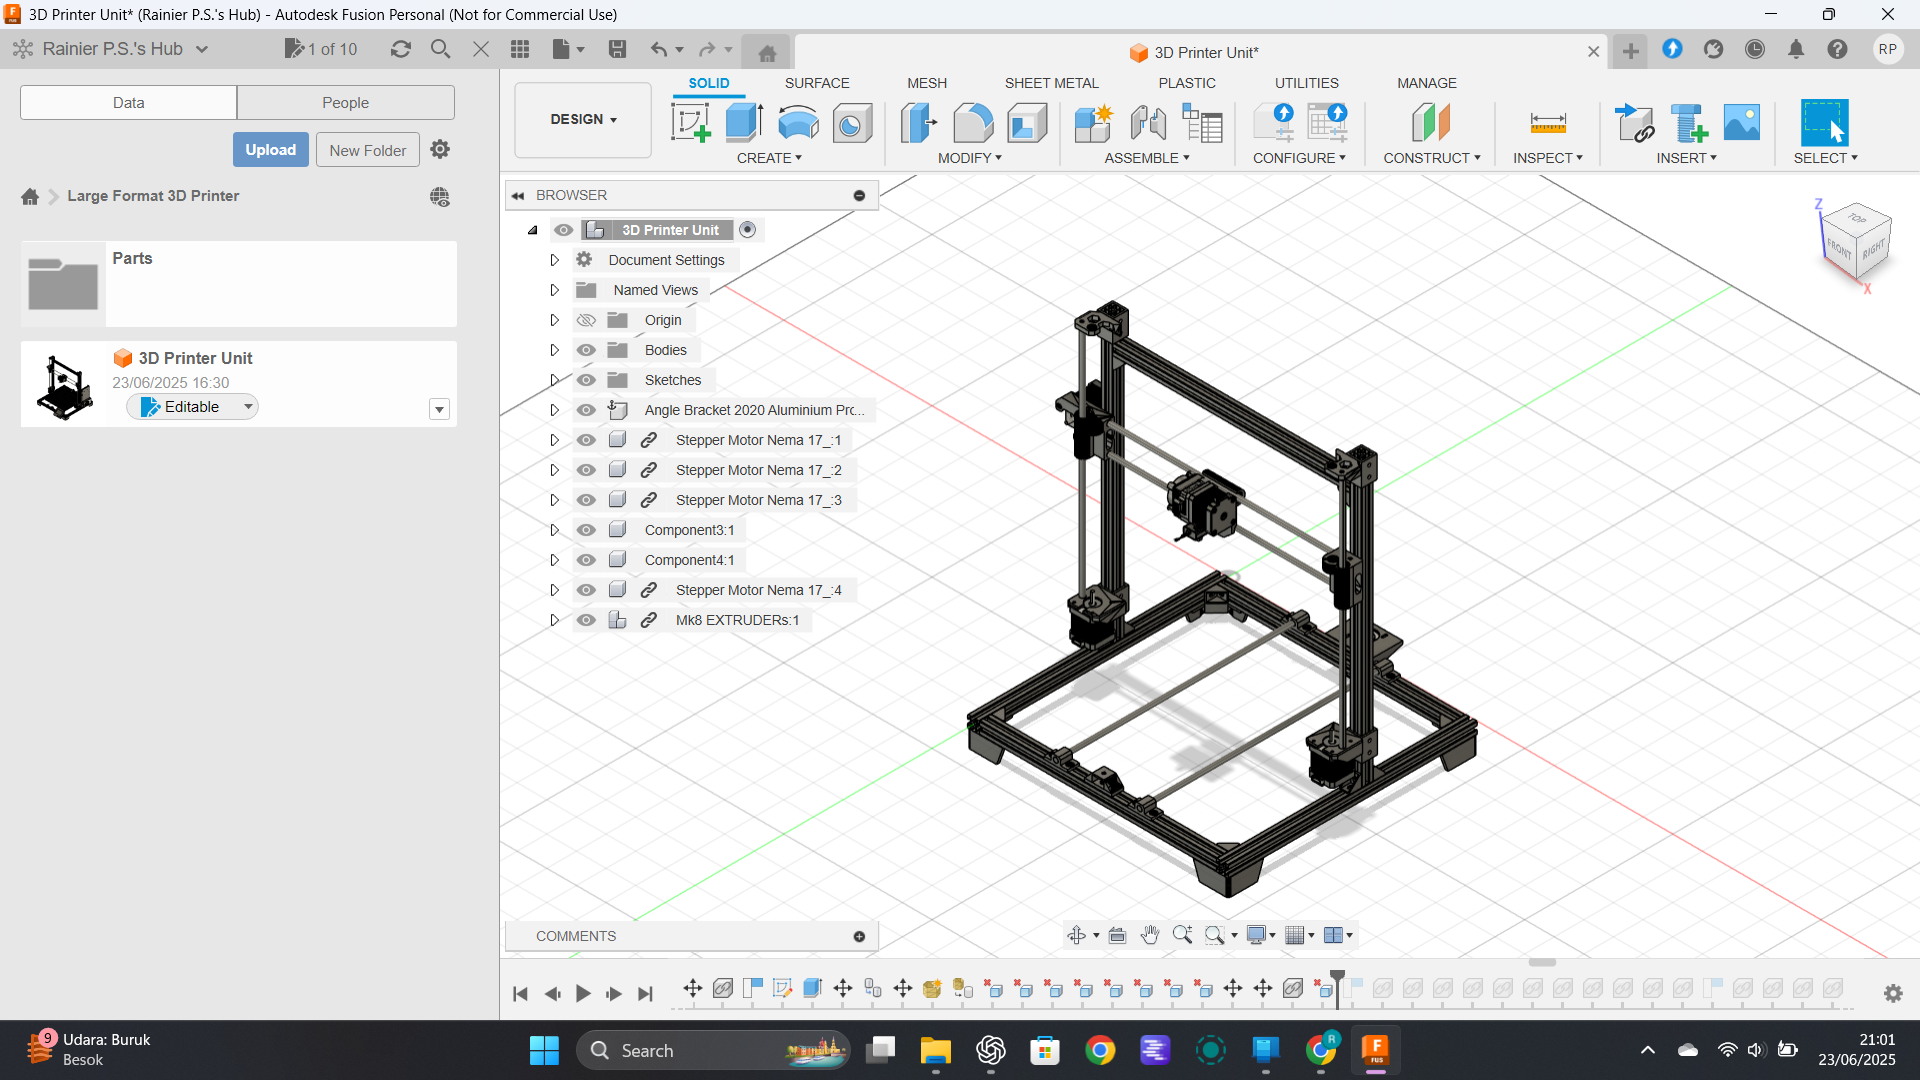Open the Measure tool under Inspect
This screenshot has width=1920, height=1080.
(1547, 123)
